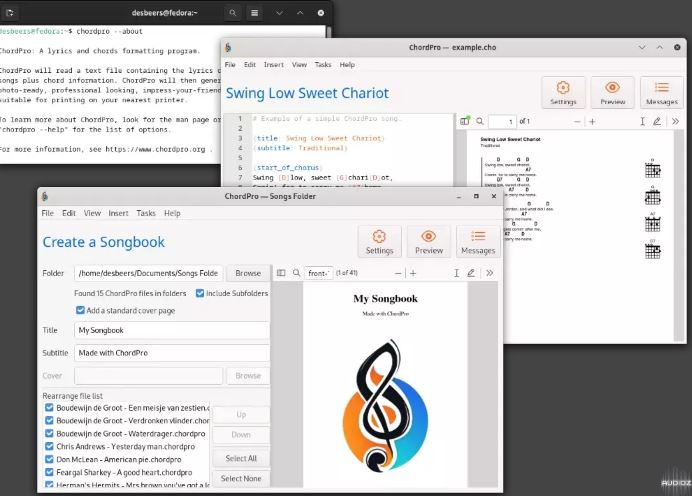Zoom in on Songbook PDF preview

[x=413, y=273]
